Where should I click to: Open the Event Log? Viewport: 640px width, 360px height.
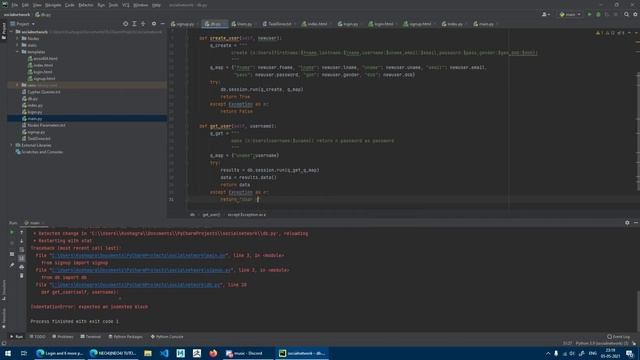tap(618, 337)
